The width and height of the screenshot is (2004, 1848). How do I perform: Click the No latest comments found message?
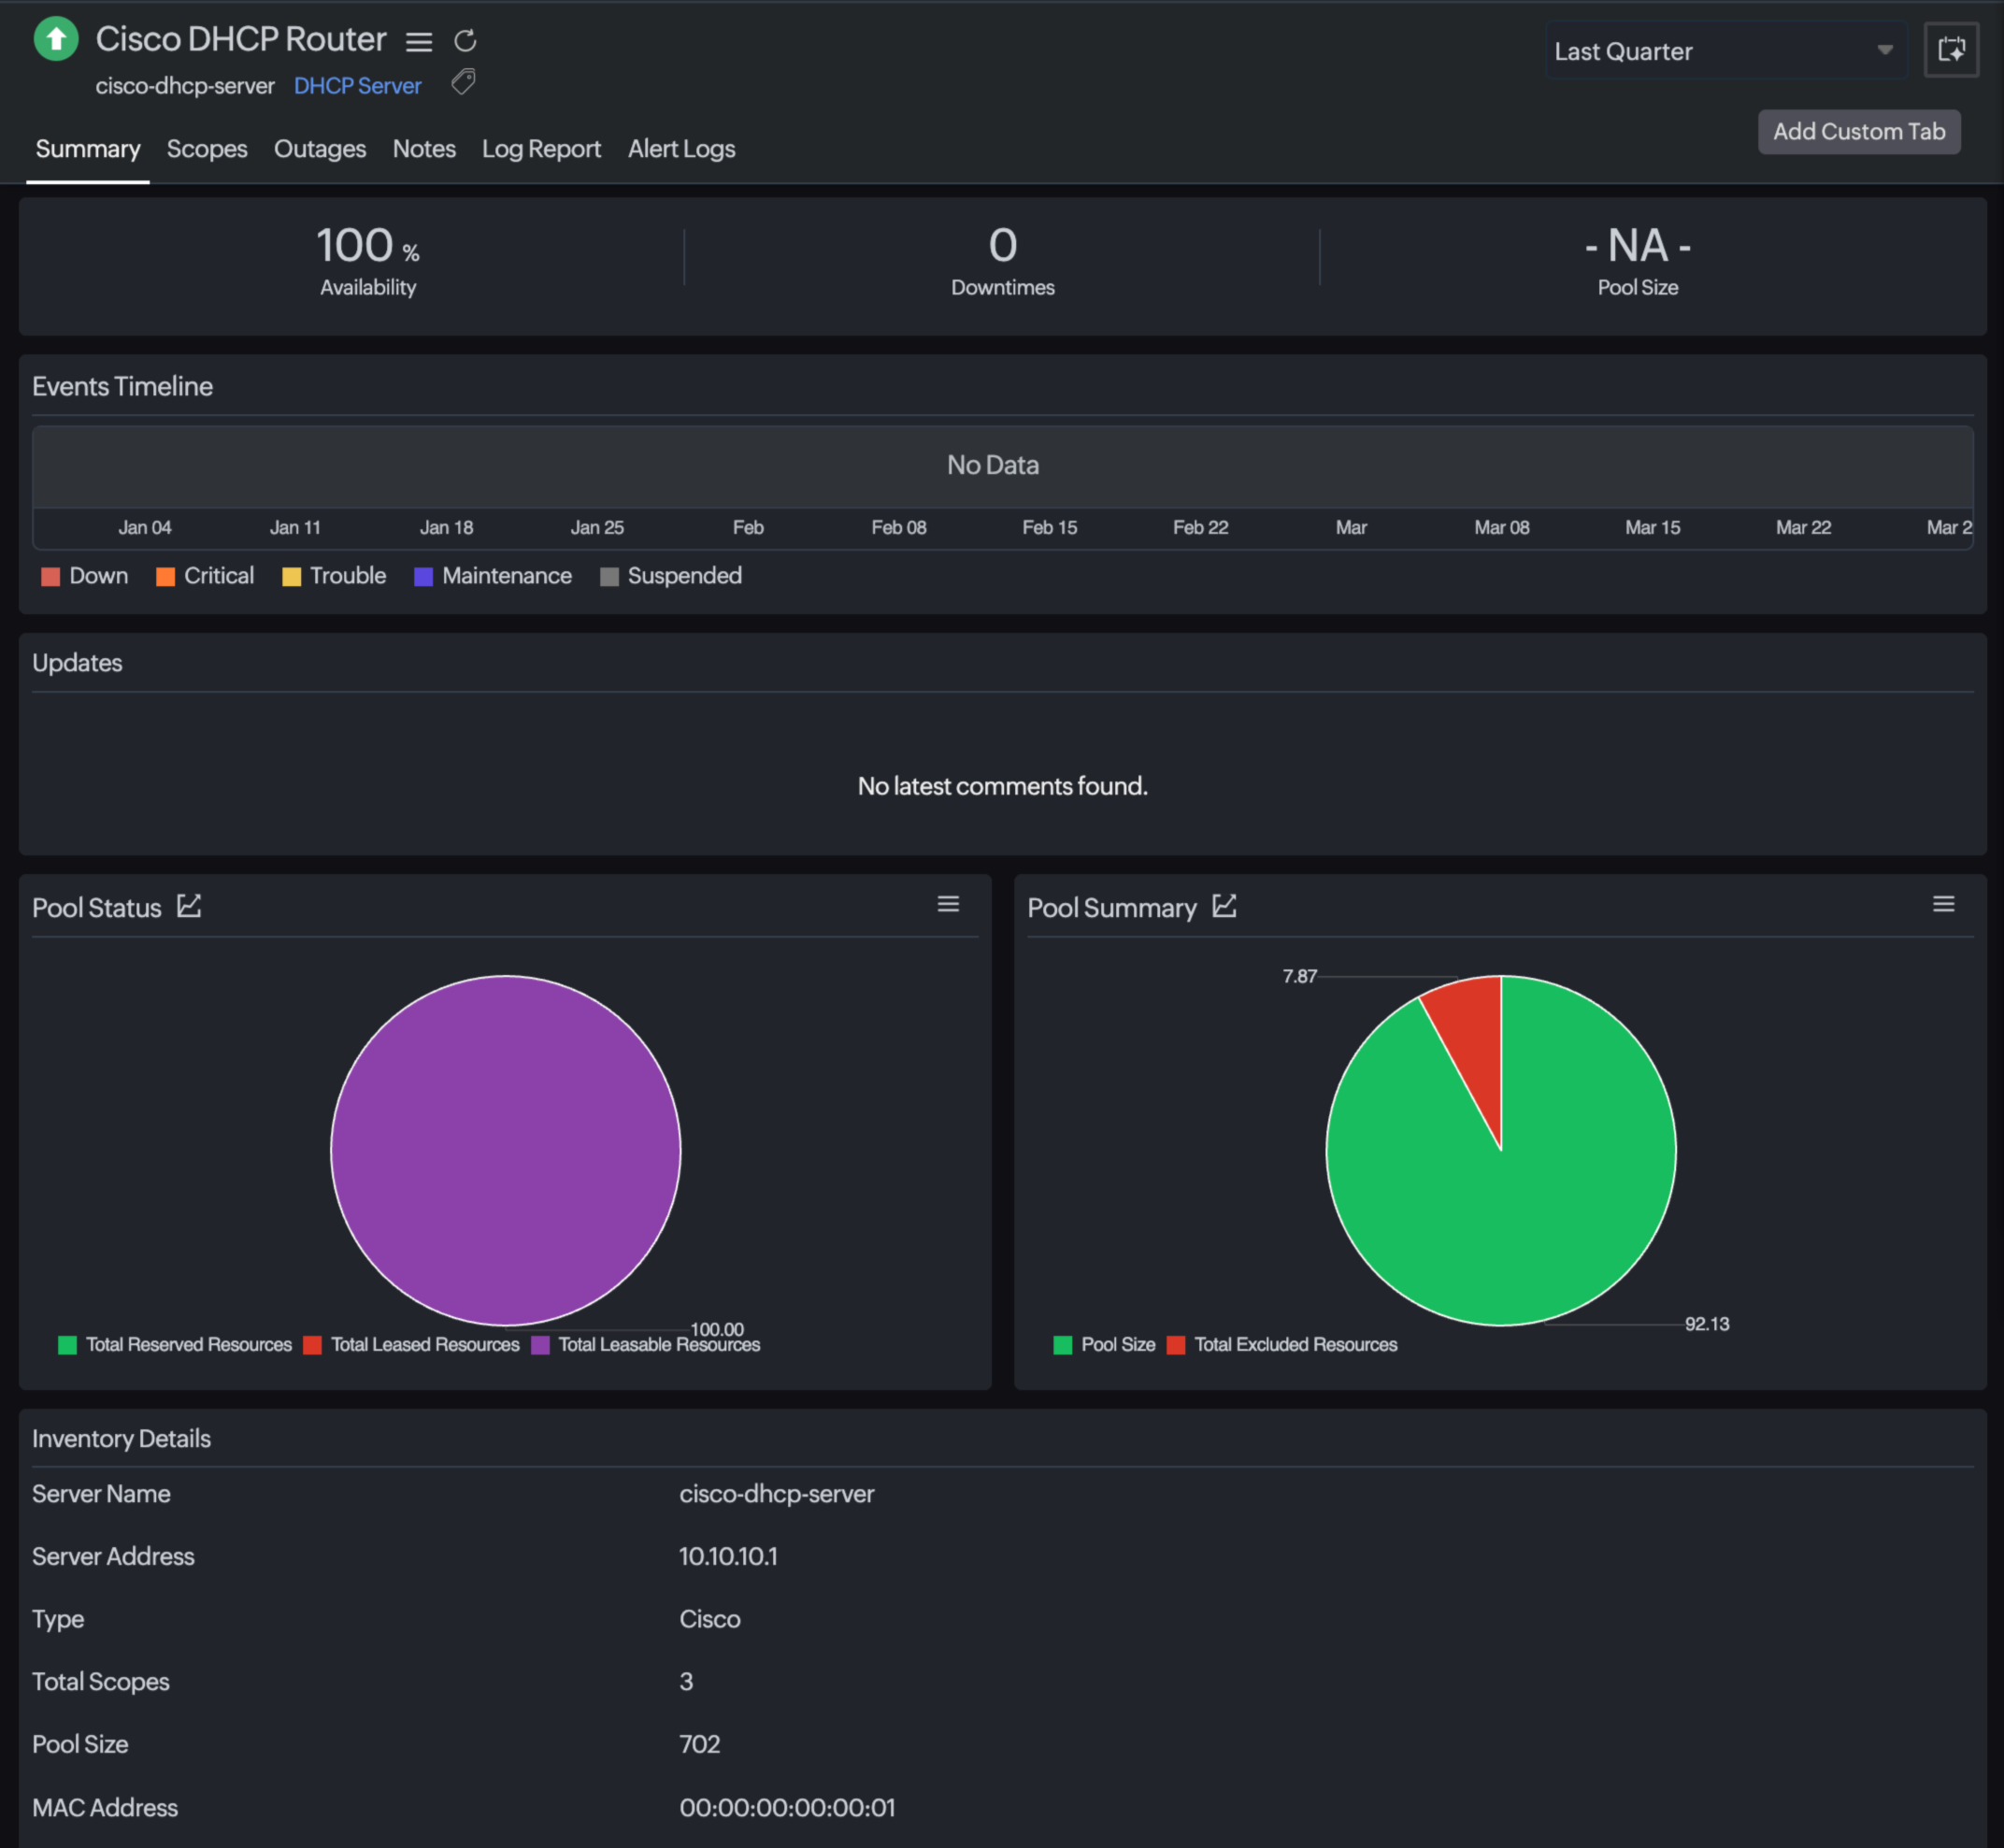pos(1003,786)
